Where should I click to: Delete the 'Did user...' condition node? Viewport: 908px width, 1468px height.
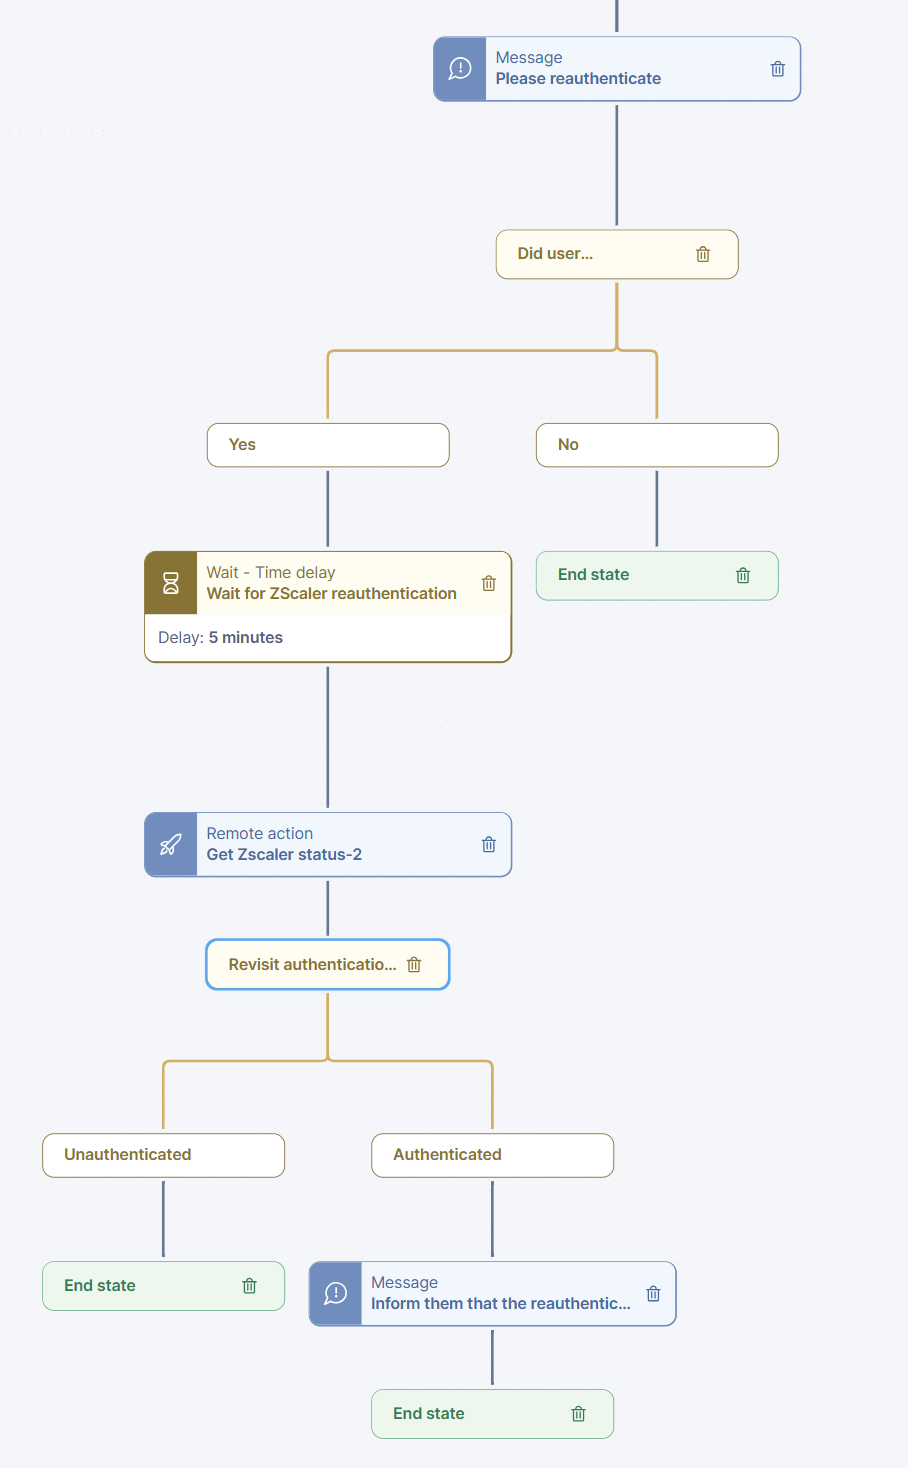click(703, 254)
